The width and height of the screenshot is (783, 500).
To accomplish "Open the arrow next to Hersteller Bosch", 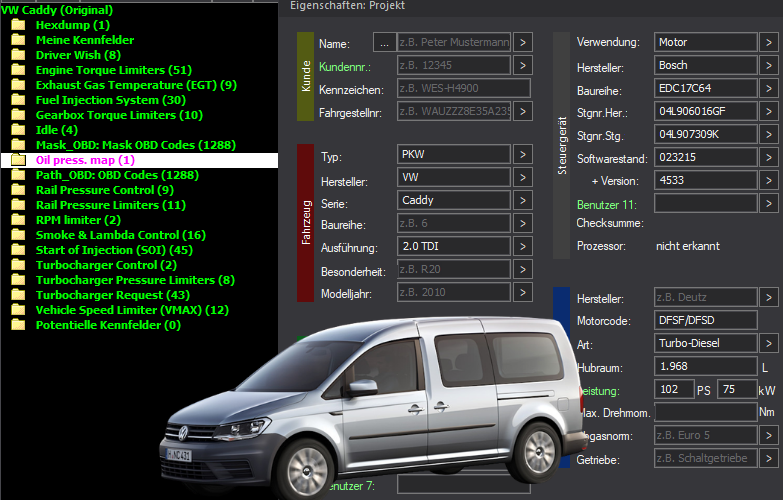I will 769,65.
